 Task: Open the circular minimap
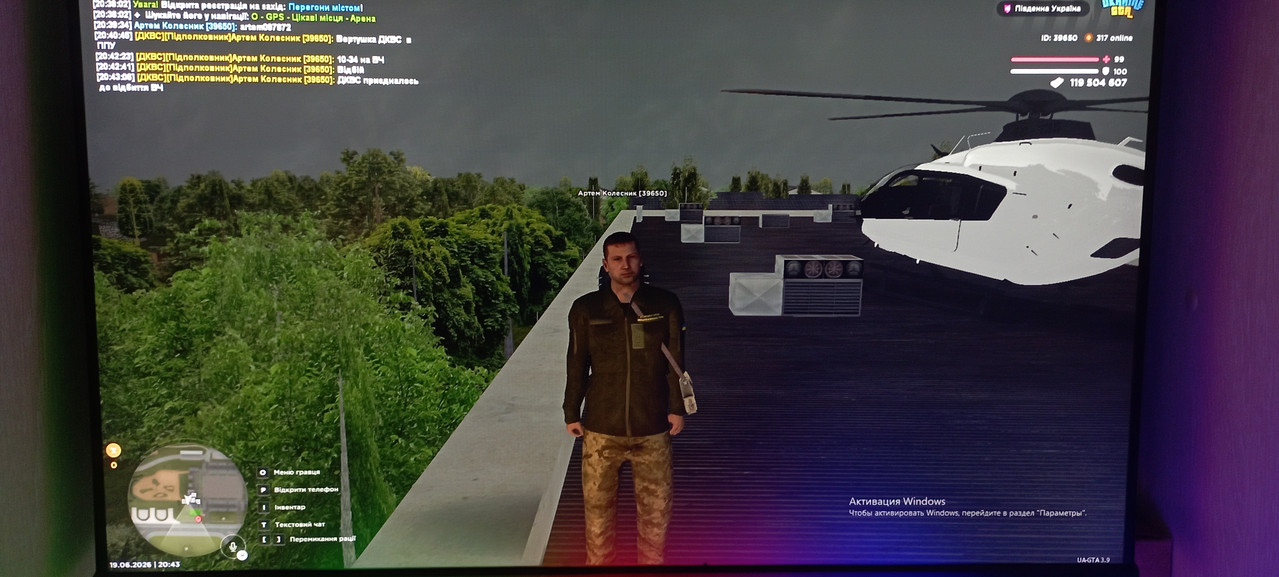click(x=188, y=499)
